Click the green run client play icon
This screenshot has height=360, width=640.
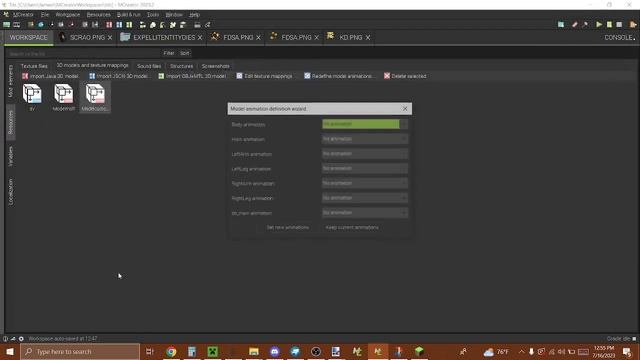599,24
